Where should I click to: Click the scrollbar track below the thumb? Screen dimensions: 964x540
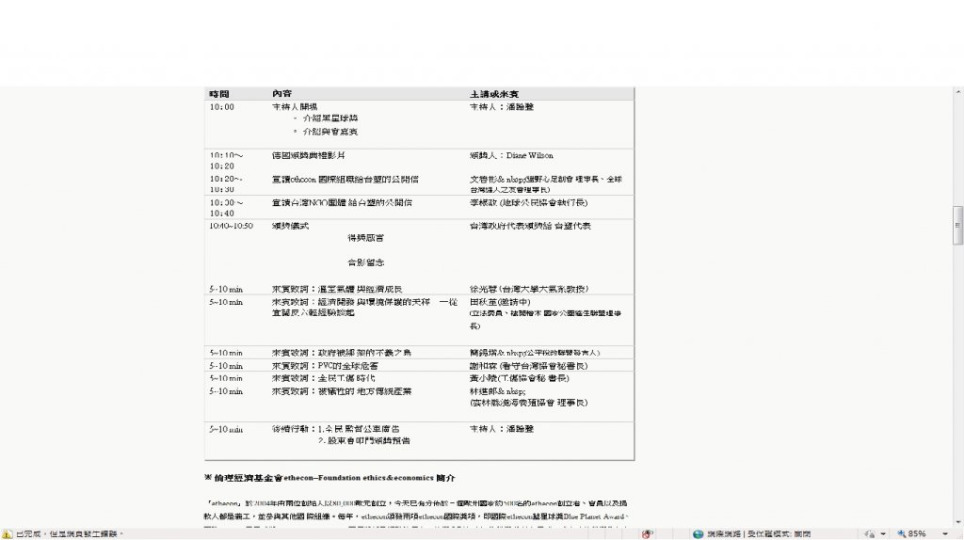tap(958, 400)
